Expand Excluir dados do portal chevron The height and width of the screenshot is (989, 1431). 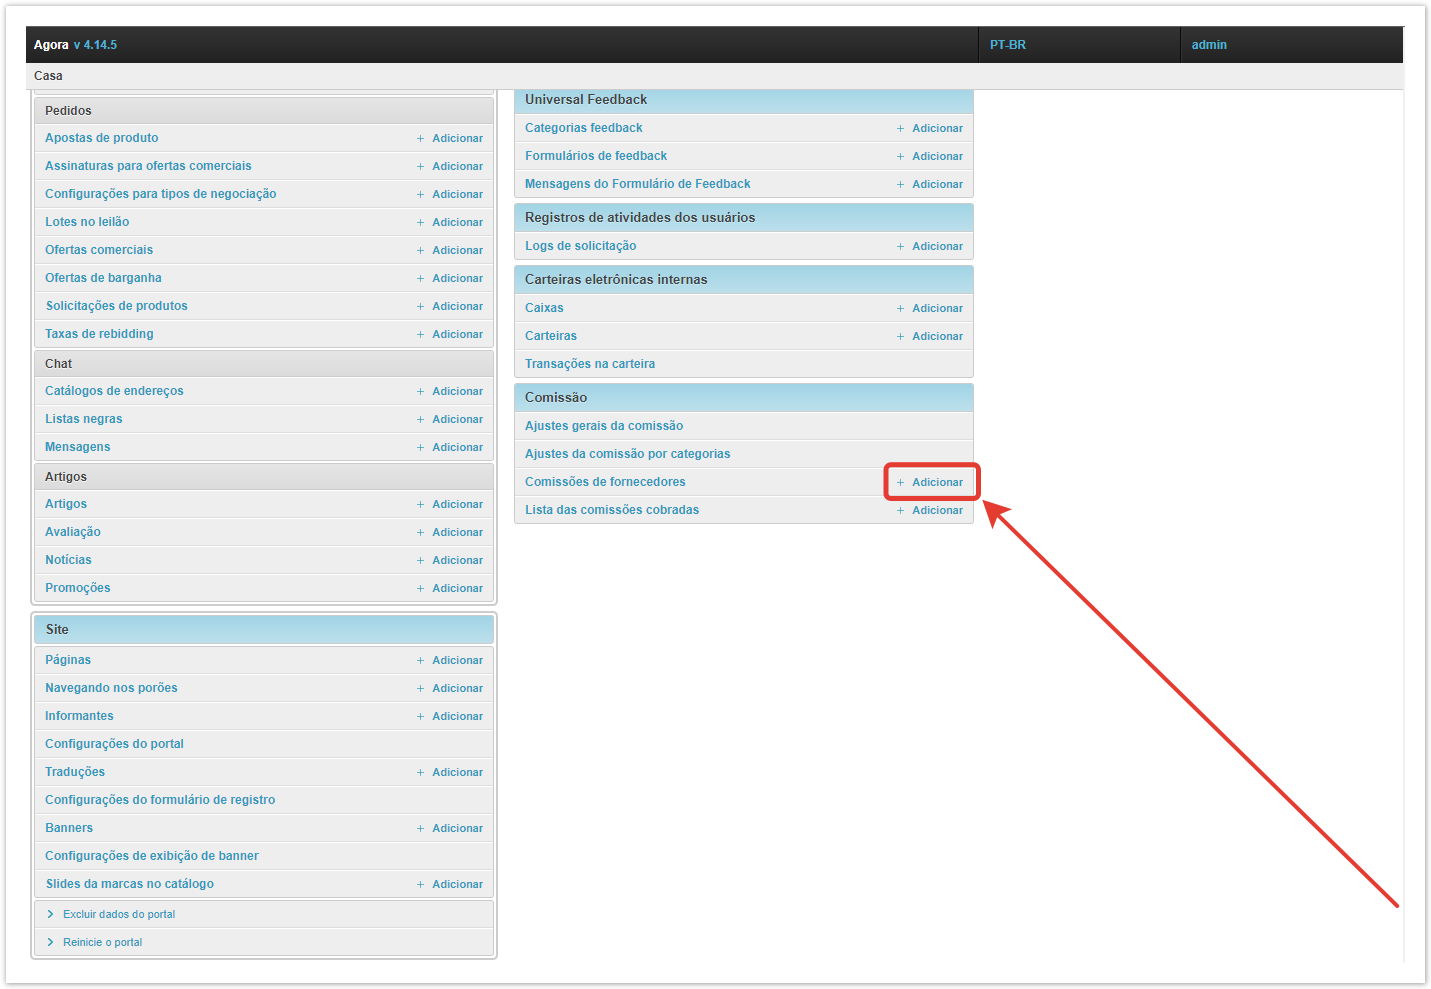pos(51,914)
